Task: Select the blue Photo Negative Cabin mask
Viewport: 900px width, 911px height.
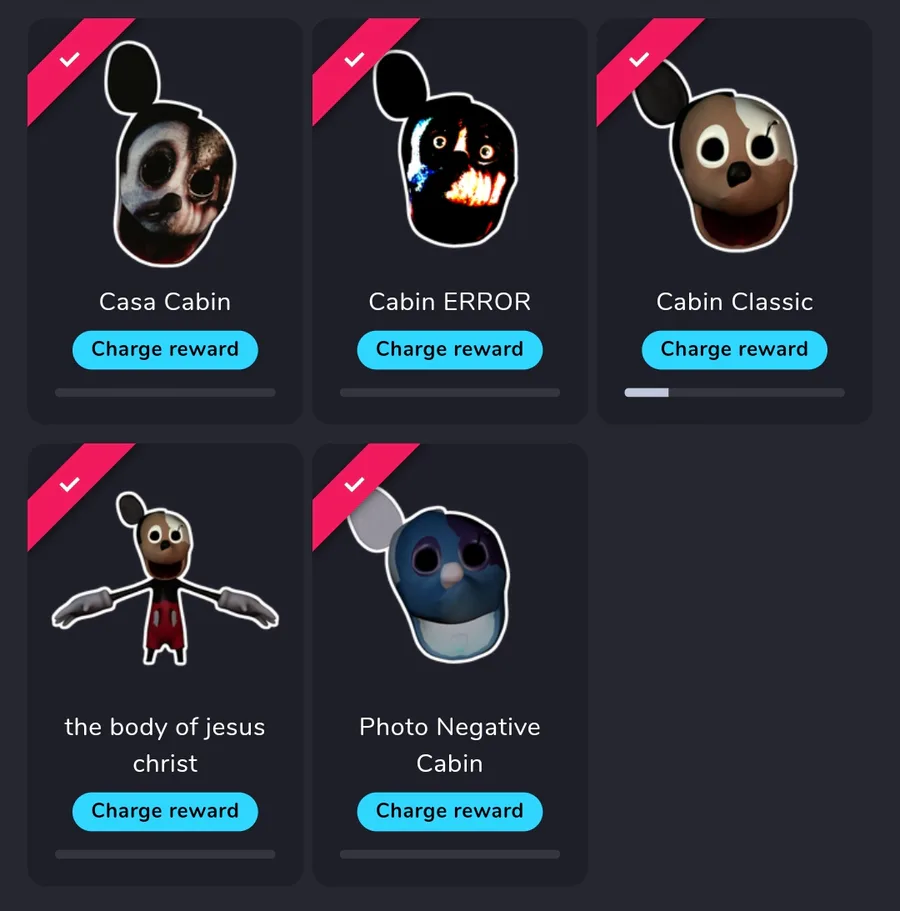Action: pyautogui.click(x=430, y=575)
